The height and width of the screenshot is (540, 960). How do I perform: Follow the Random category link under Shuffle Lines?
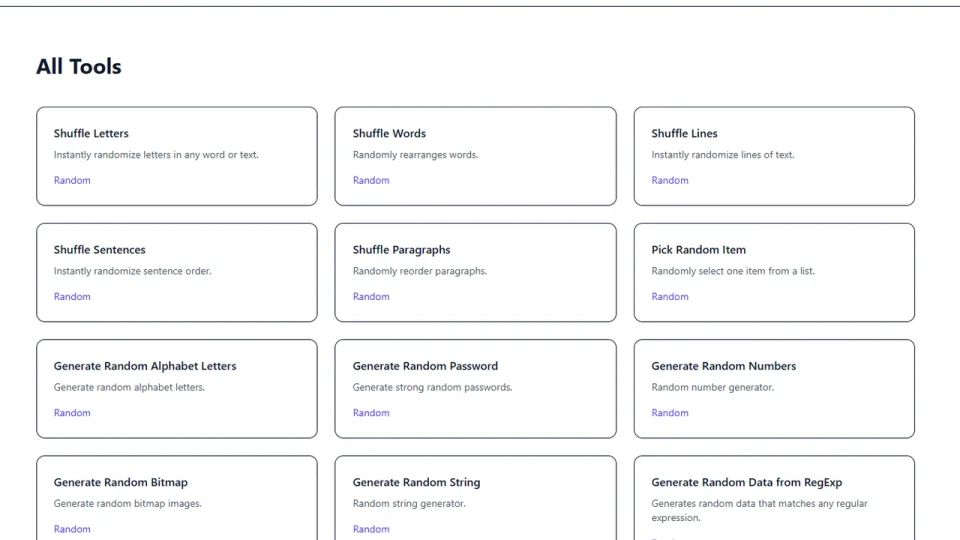click(670, 180)
